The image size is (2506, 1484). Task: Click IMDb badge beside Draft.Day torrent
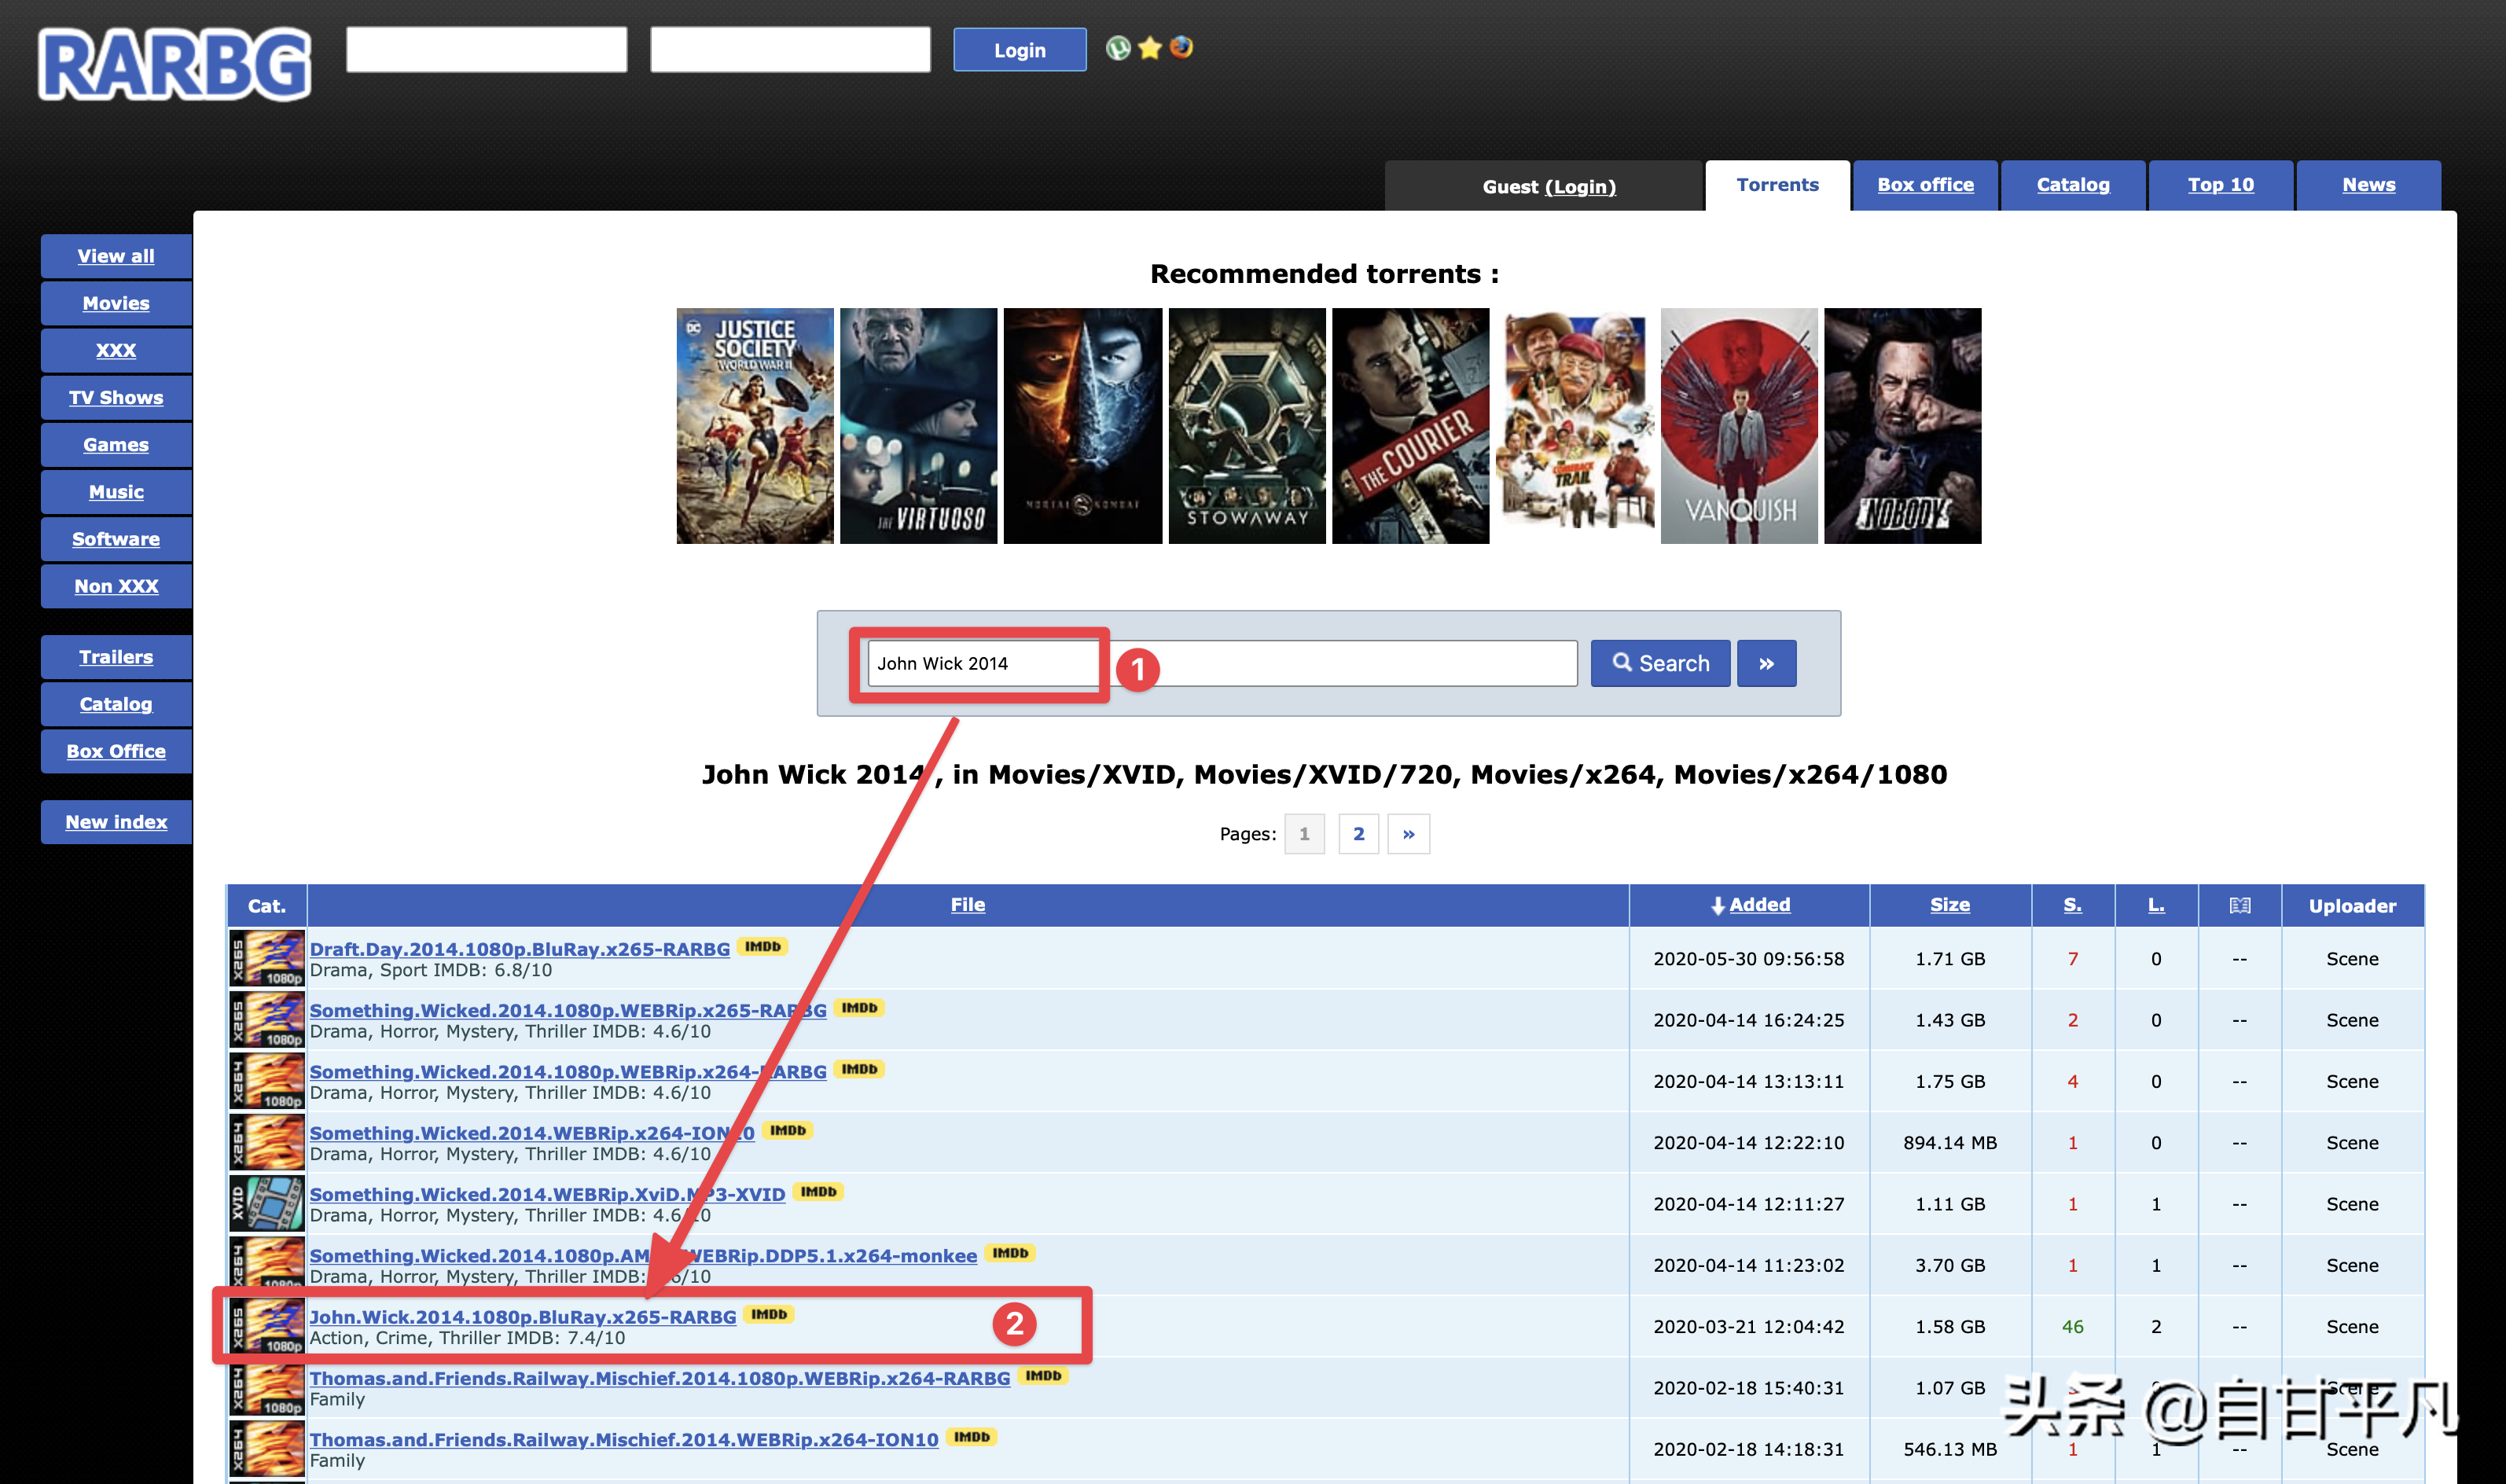click(x=762, y=946)
